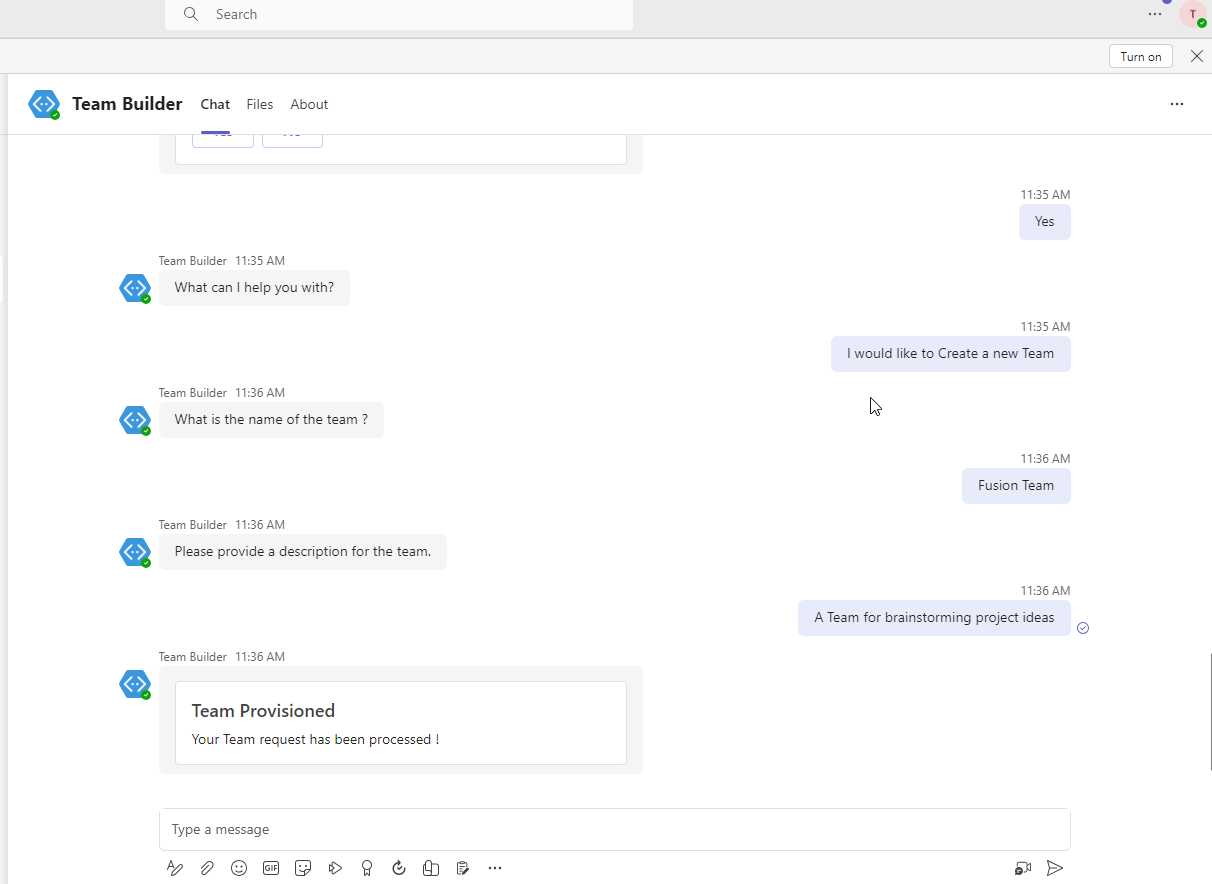Send Praise to a teammate
This screenshot has width=1212, height=884.
[367, 868]
